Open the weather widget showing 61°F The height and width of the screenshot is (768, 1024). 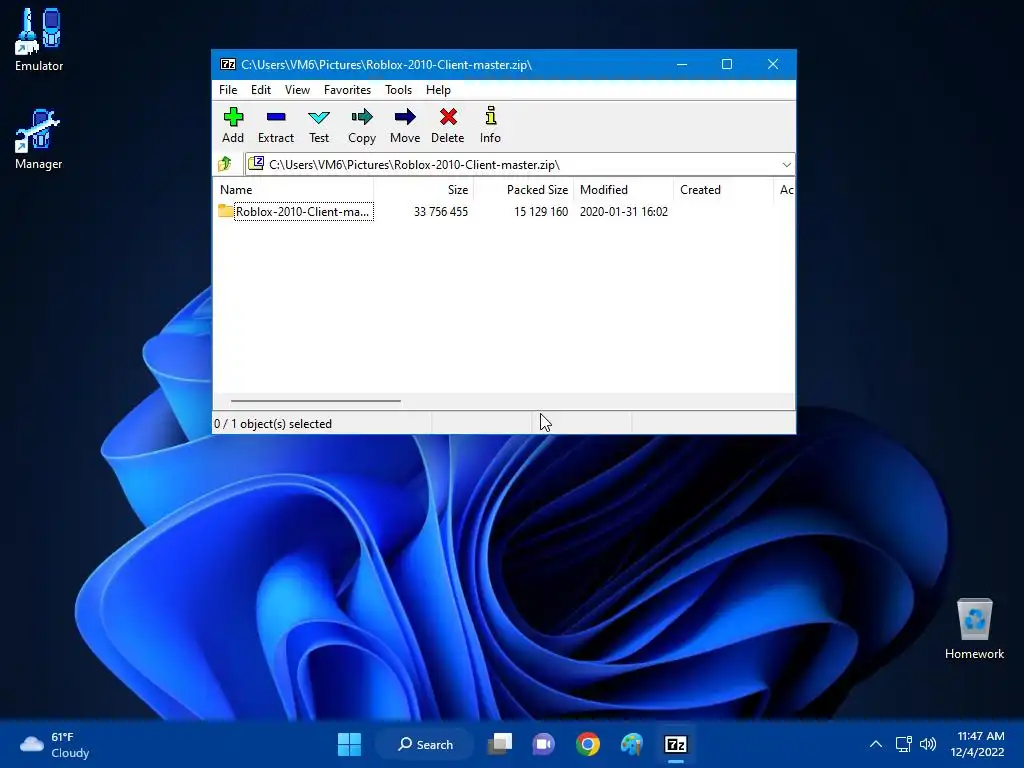55,744
